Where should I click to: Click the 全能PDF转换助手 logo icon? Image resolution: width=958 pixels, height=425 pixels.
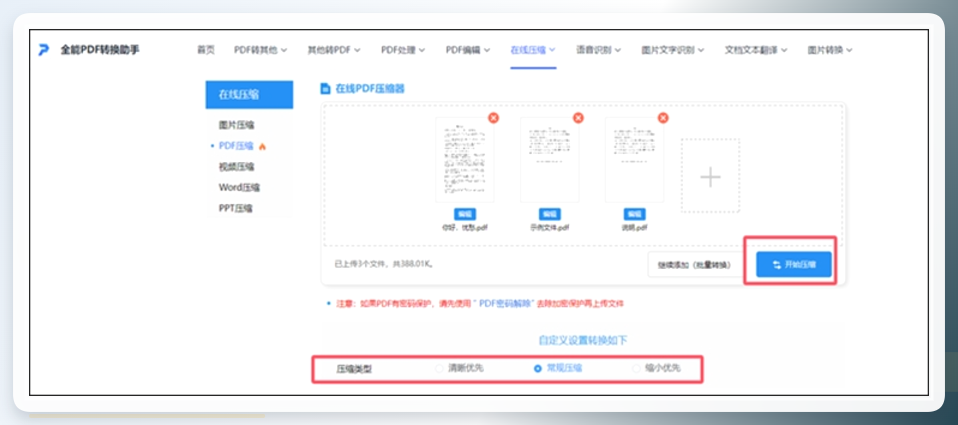[x=43, y=50]
